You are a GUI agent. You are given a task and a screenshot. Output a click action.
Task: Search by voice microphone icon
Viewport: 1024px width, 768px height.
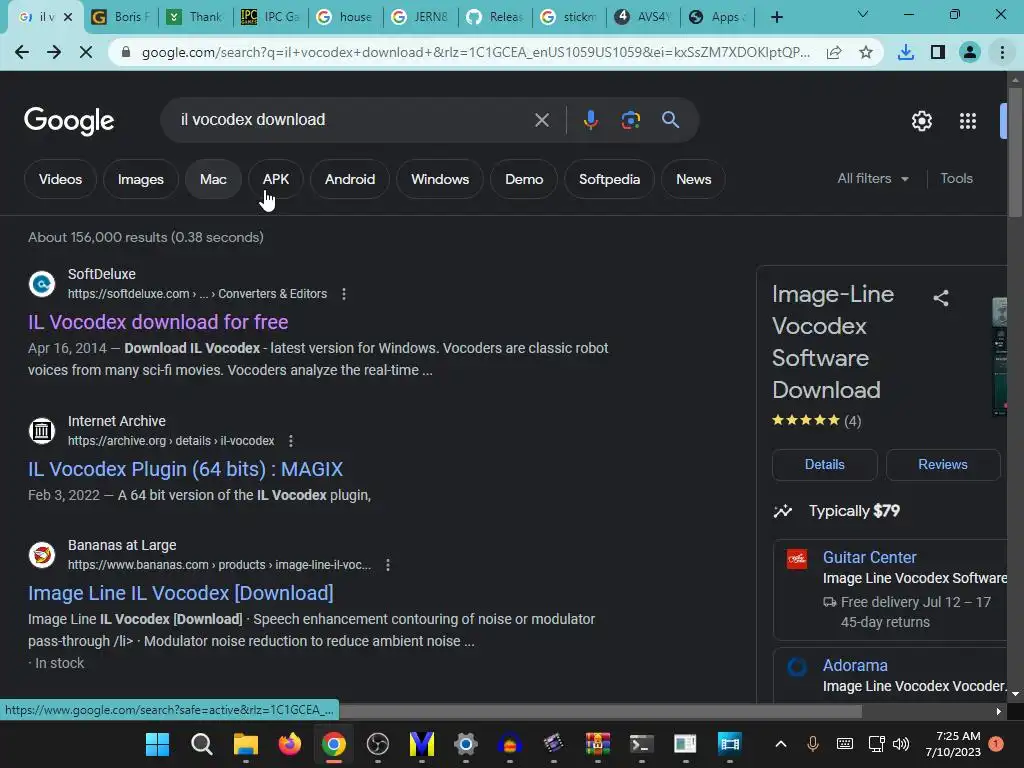coord(590,120)
